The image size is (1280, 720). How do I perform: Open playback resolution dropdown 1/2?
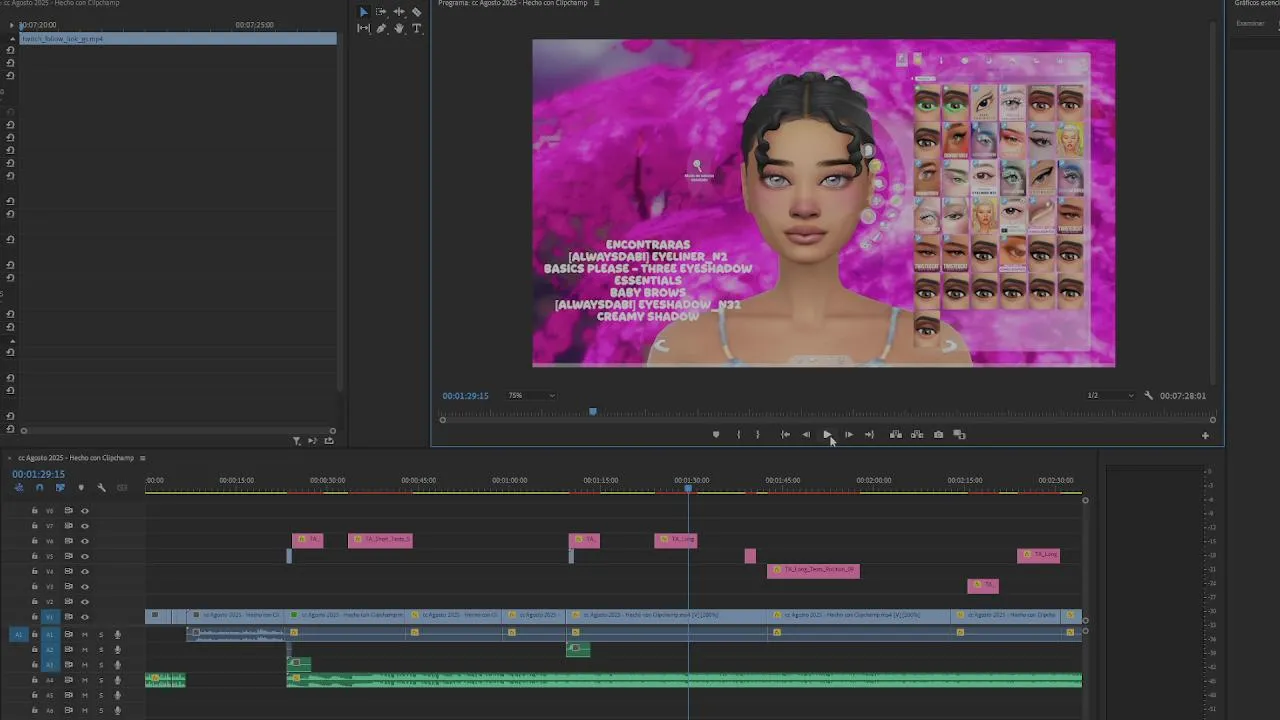[x=1110, y=395]
